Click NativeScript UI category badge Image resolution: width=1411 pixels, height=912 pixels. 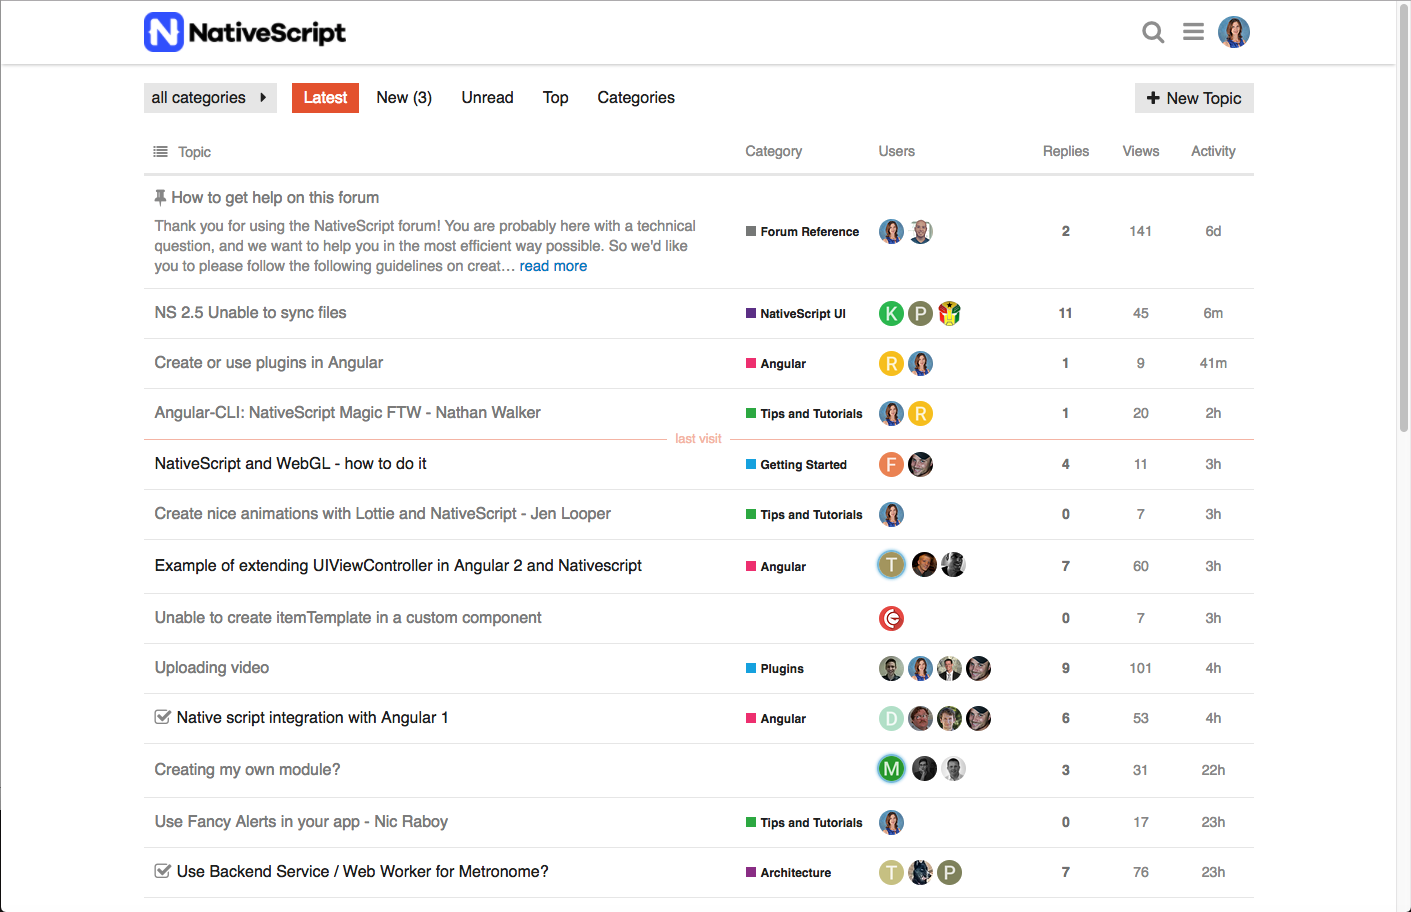(x=796, y=314)
